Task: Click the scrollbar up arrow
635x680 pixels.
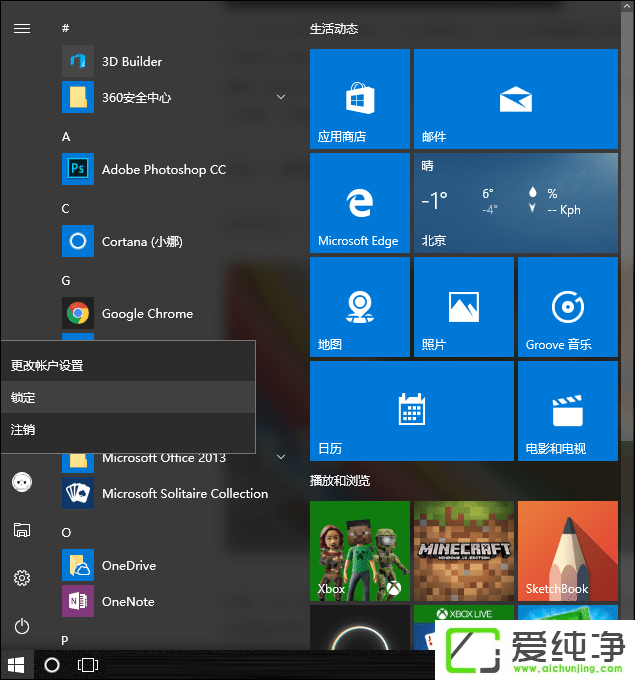Action: pos(627,6)
